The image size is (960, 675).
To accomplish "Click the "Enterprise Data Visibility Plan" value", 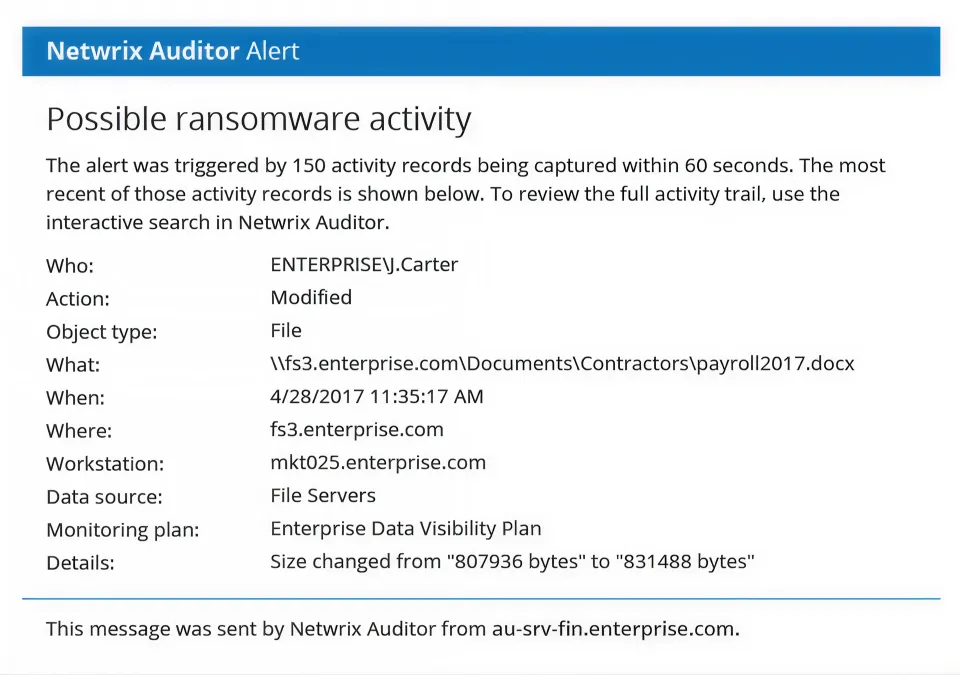I will 406,529.
